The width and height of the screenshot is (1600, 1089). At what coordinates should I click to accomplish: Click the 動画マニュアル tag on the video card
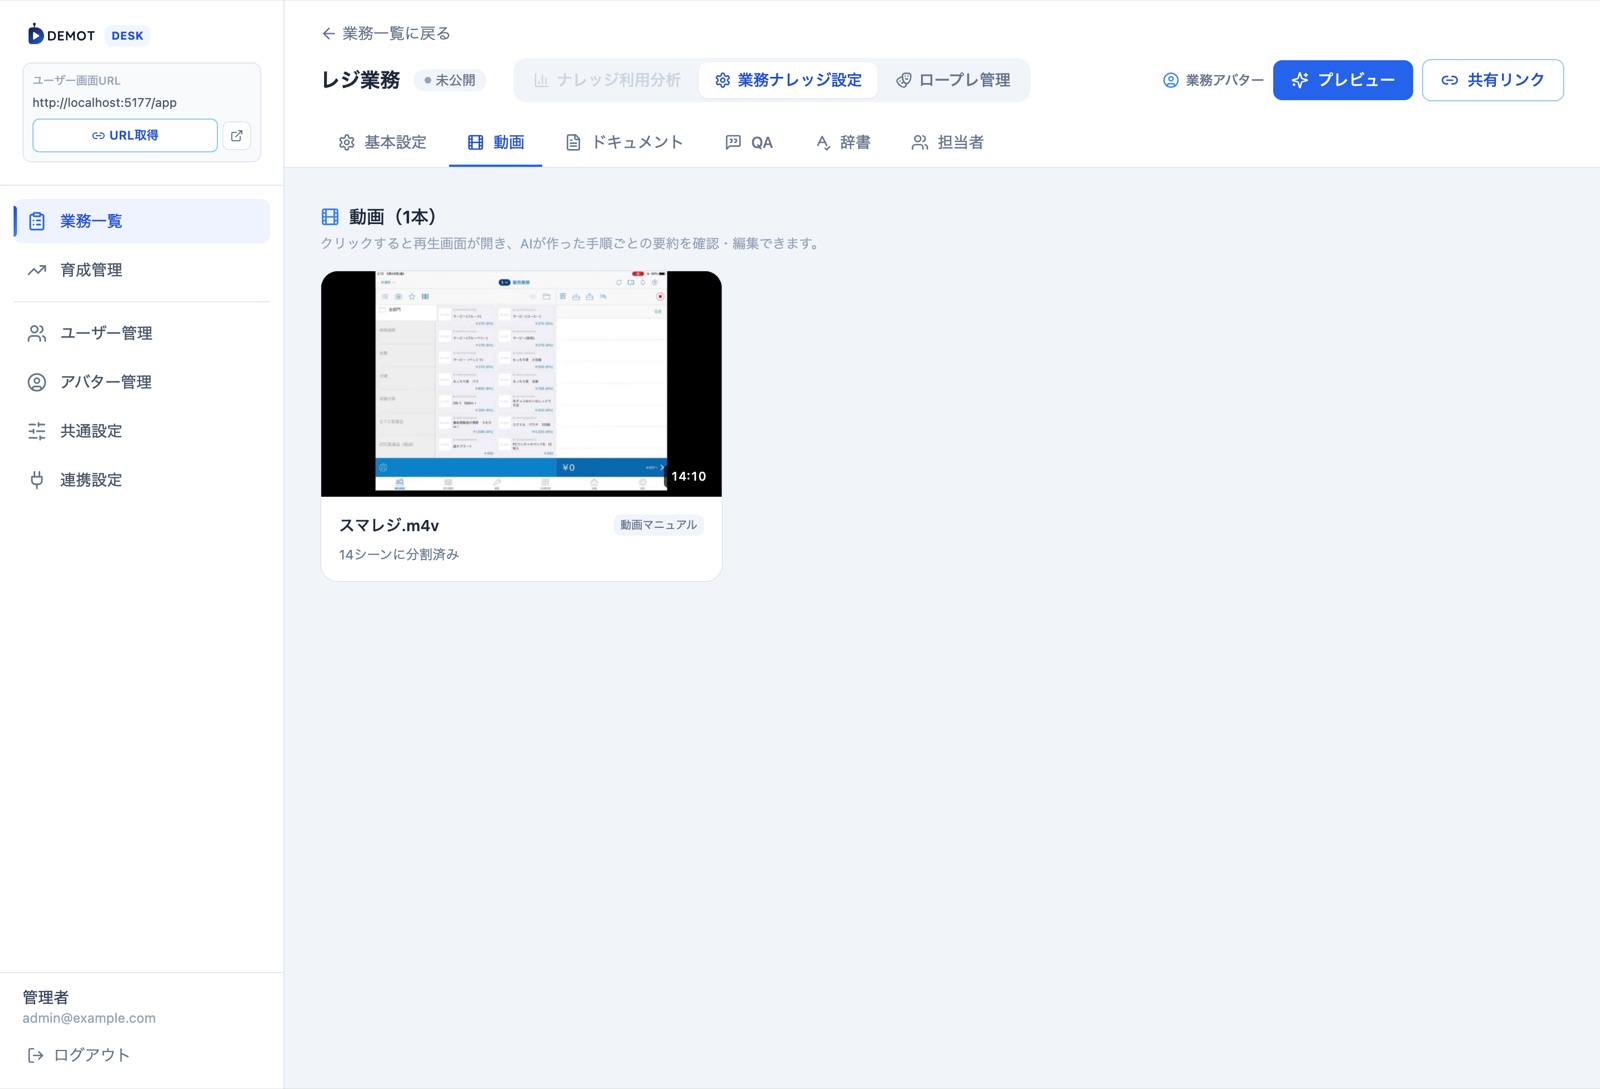658,525
